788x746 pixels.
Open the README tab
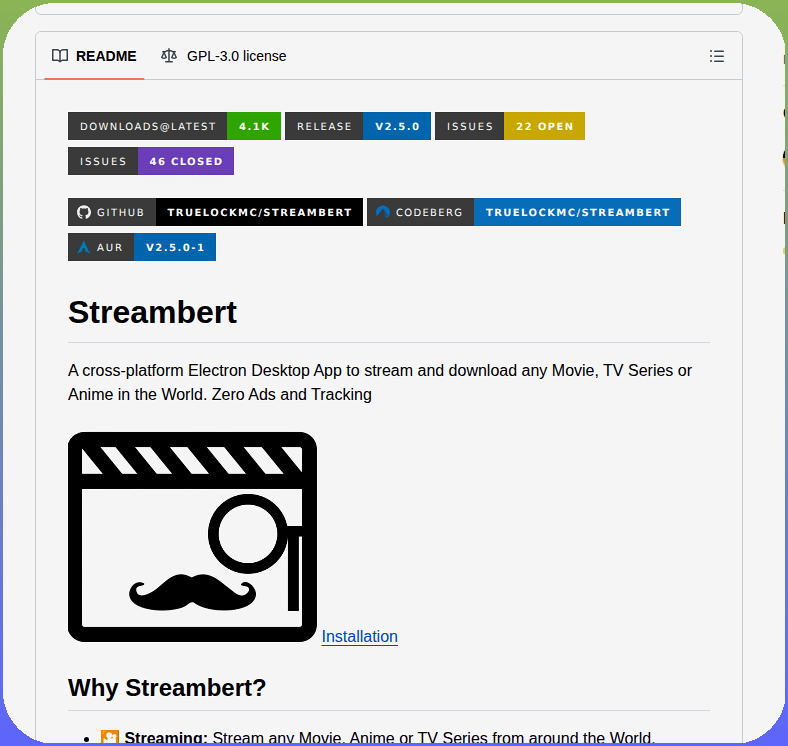pyautogui.click(x=94, y=56)
